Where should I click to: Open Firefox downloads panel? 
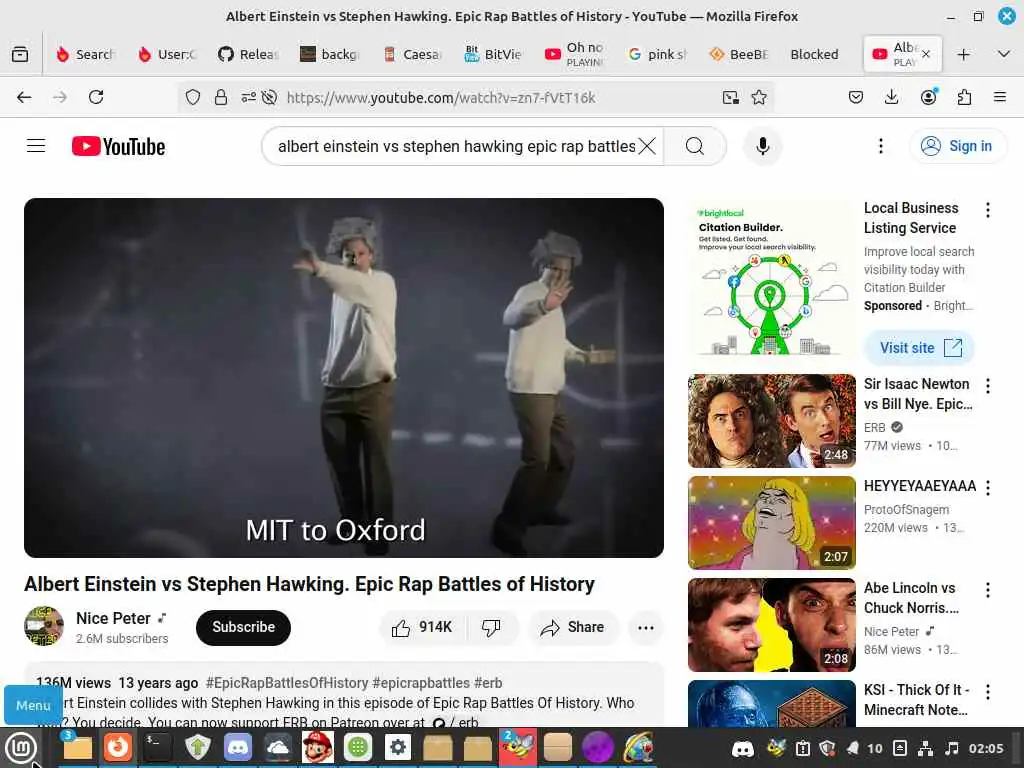891,97
